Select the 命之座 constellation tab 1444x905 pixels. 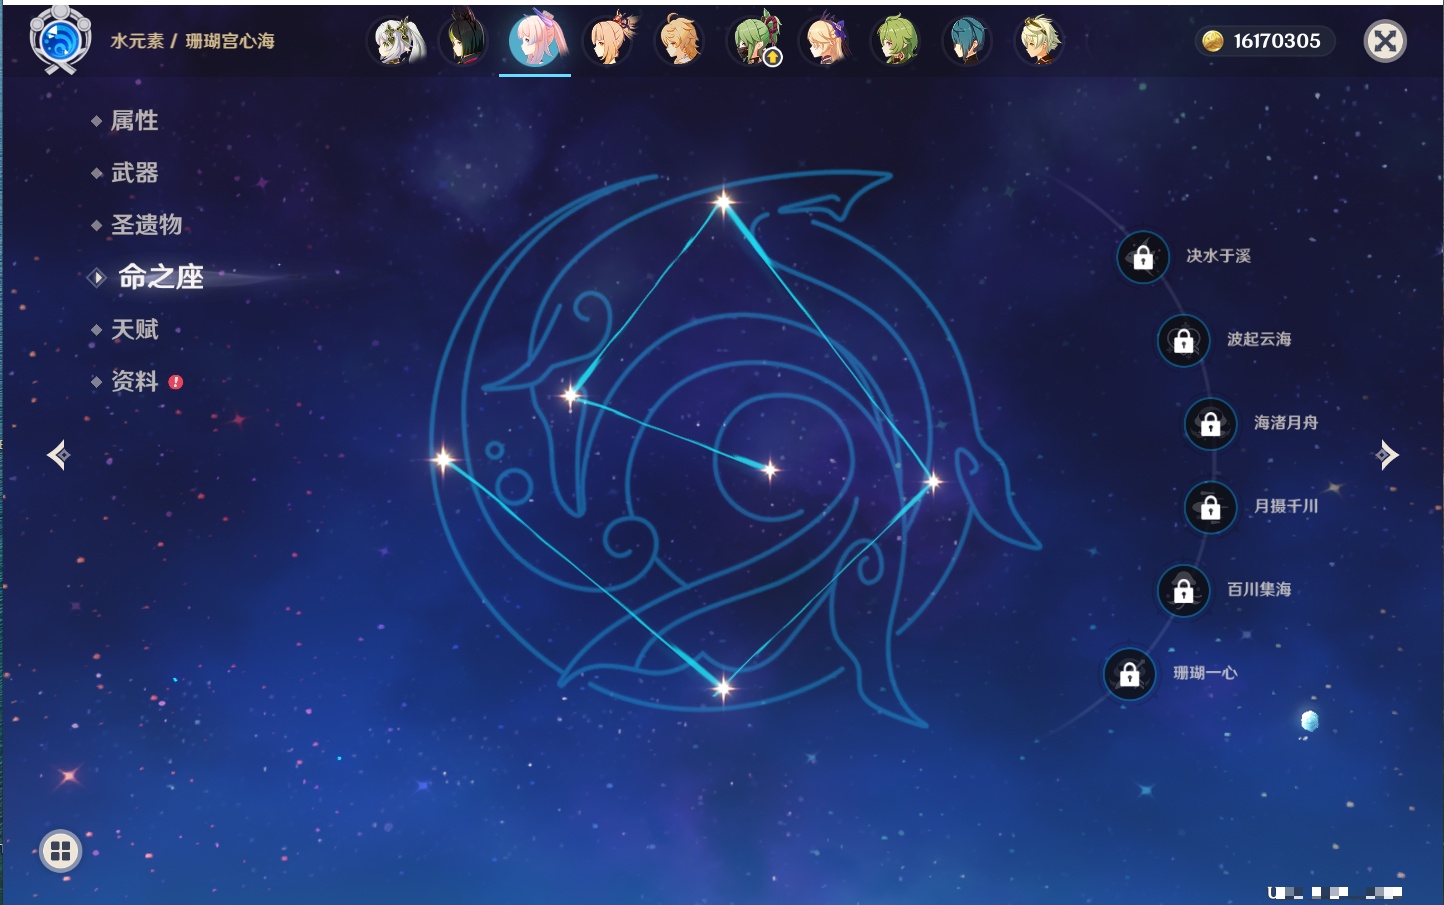[160, 277]
